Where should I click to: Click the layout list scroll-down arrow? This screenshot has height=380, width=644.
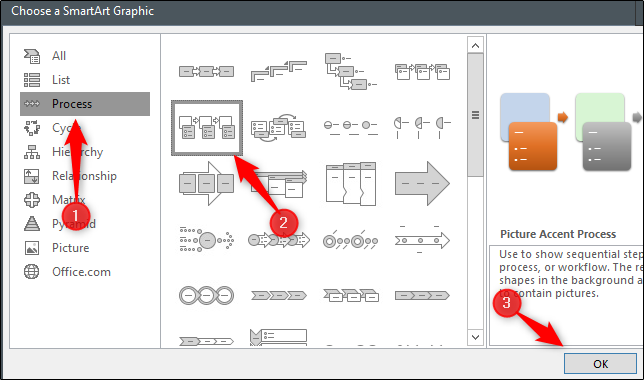(476, 337)
